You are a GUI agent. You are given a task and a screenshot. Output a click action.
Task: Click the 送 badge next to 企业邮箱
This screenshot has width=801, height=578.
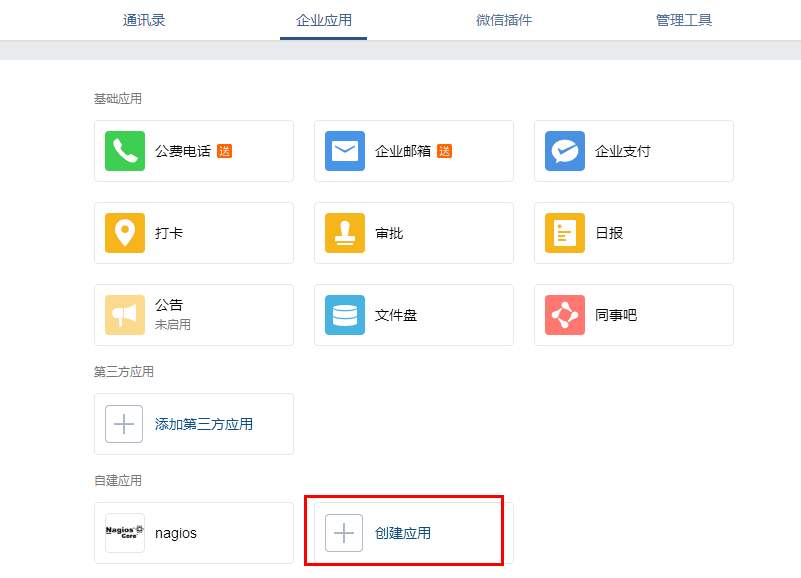click(x=444, y=151)
